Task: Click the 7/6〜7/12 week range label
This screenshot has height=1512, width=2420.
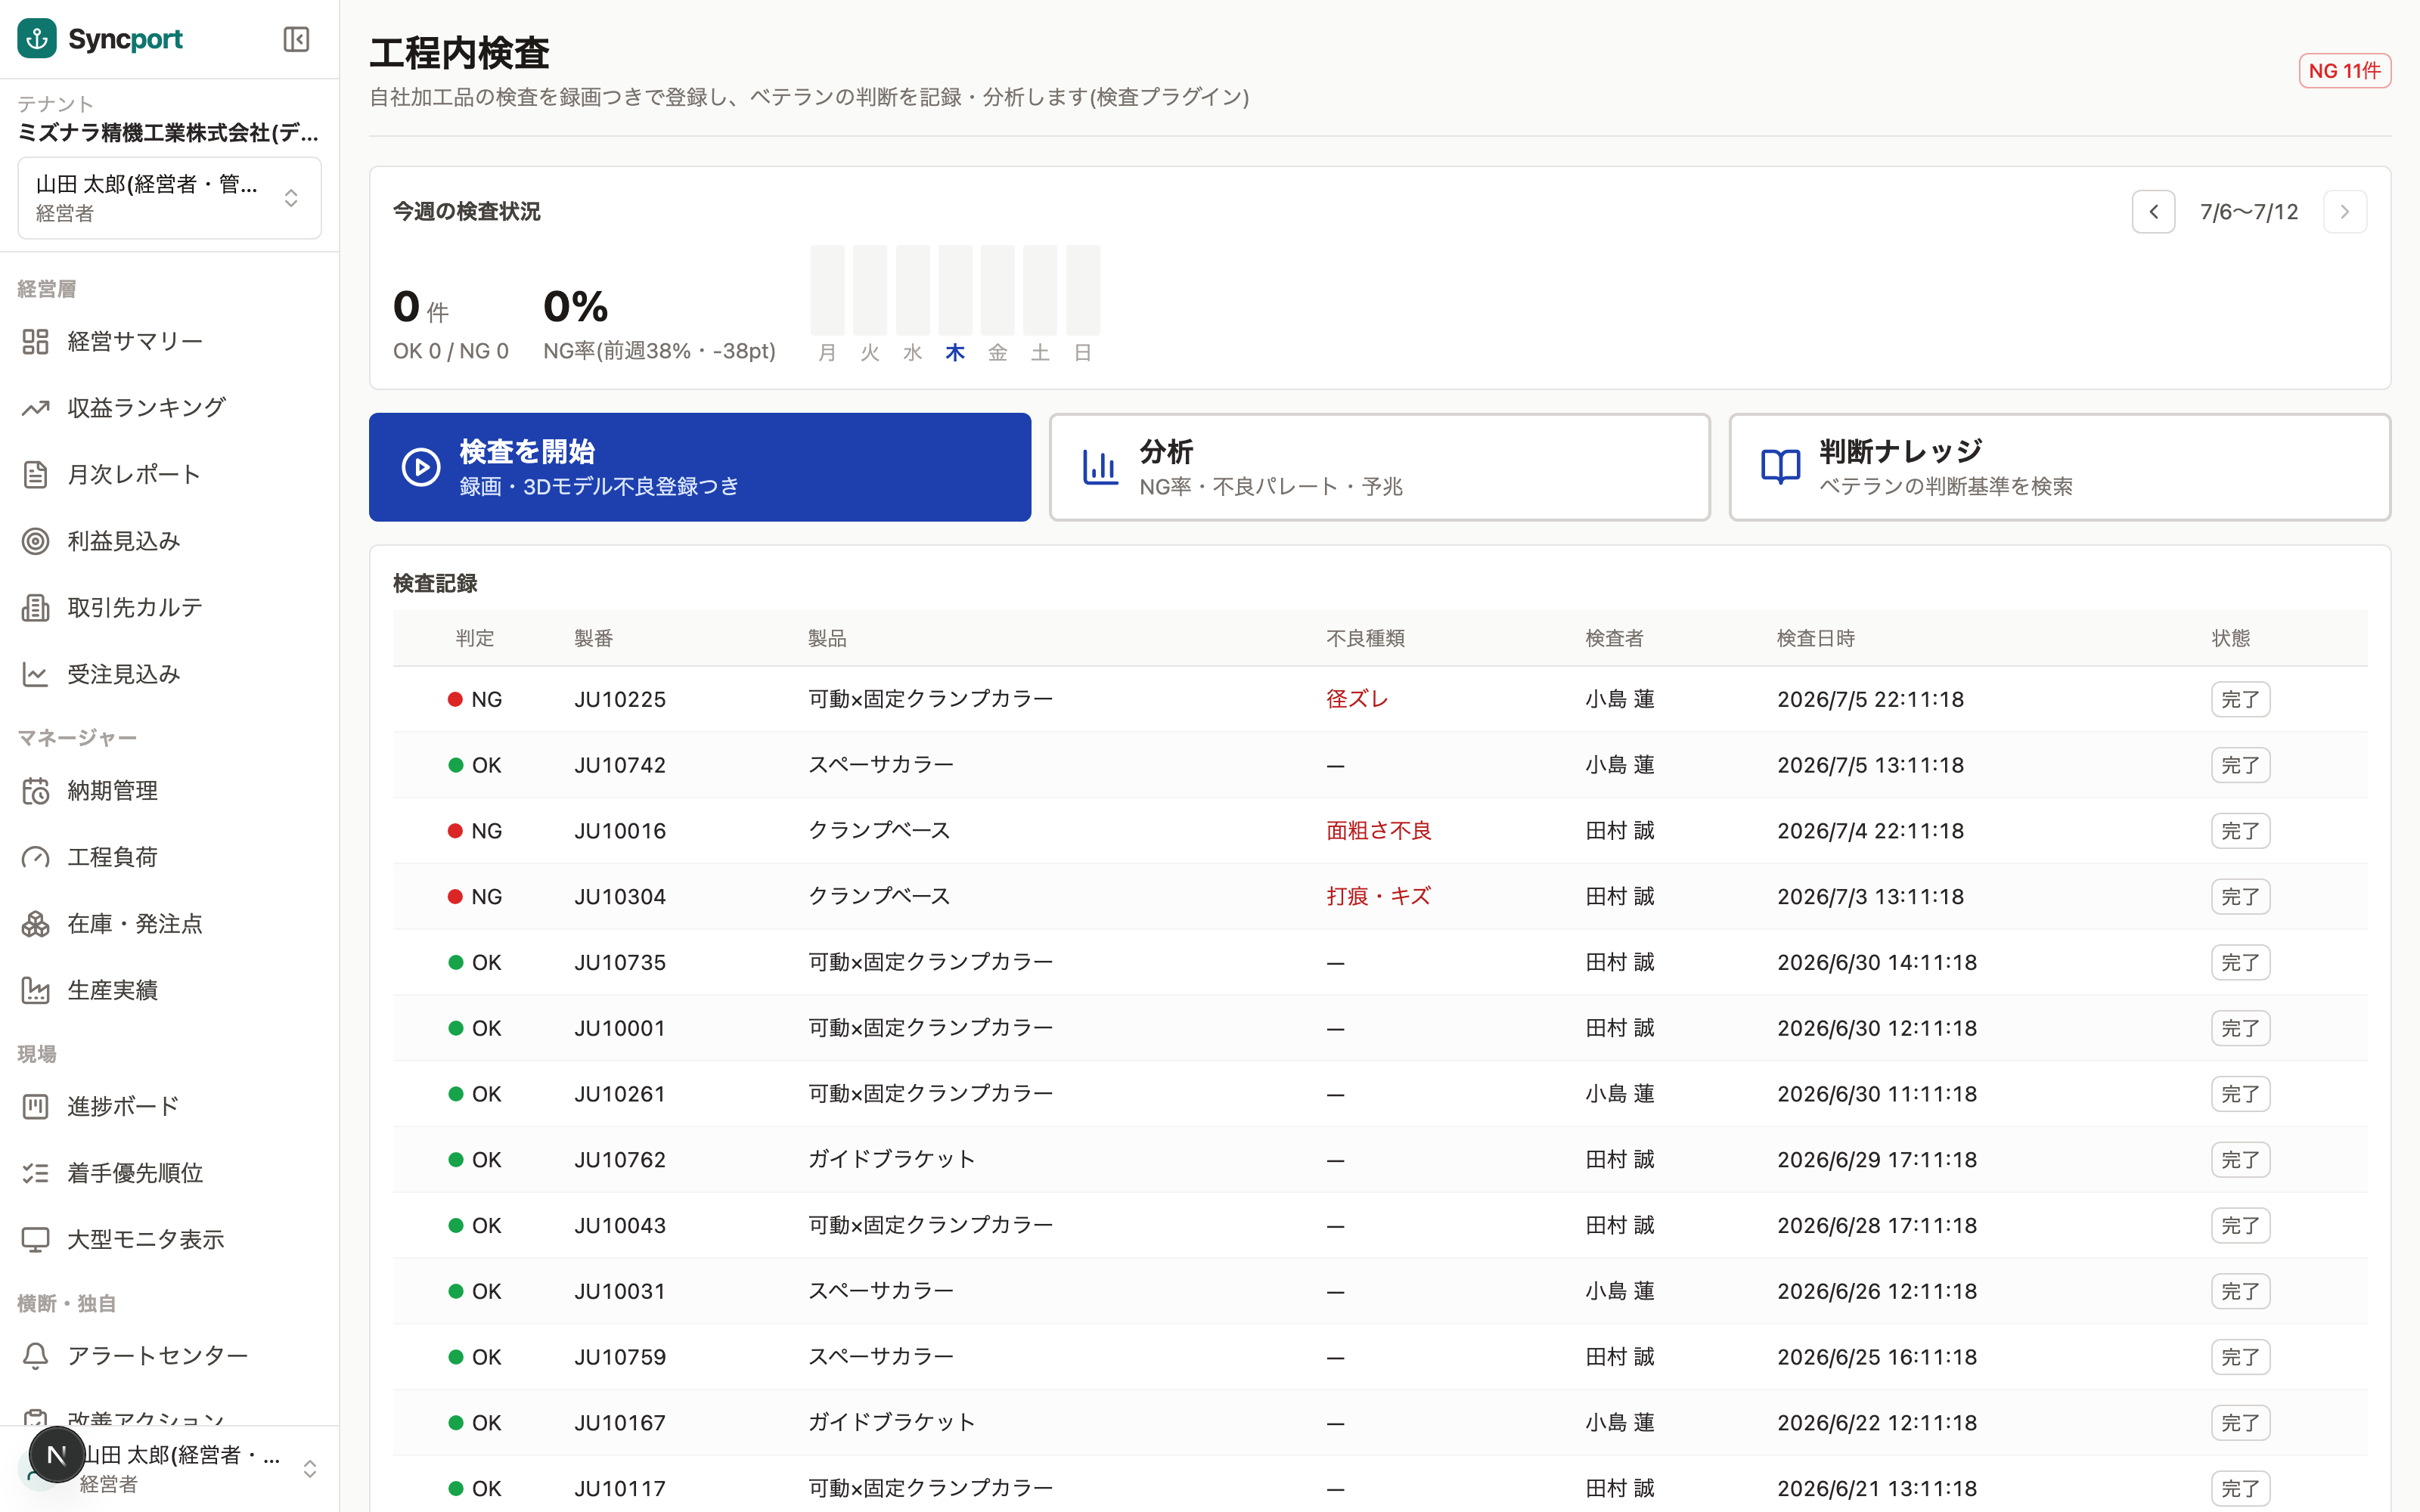Action: tap(2249, 212)
